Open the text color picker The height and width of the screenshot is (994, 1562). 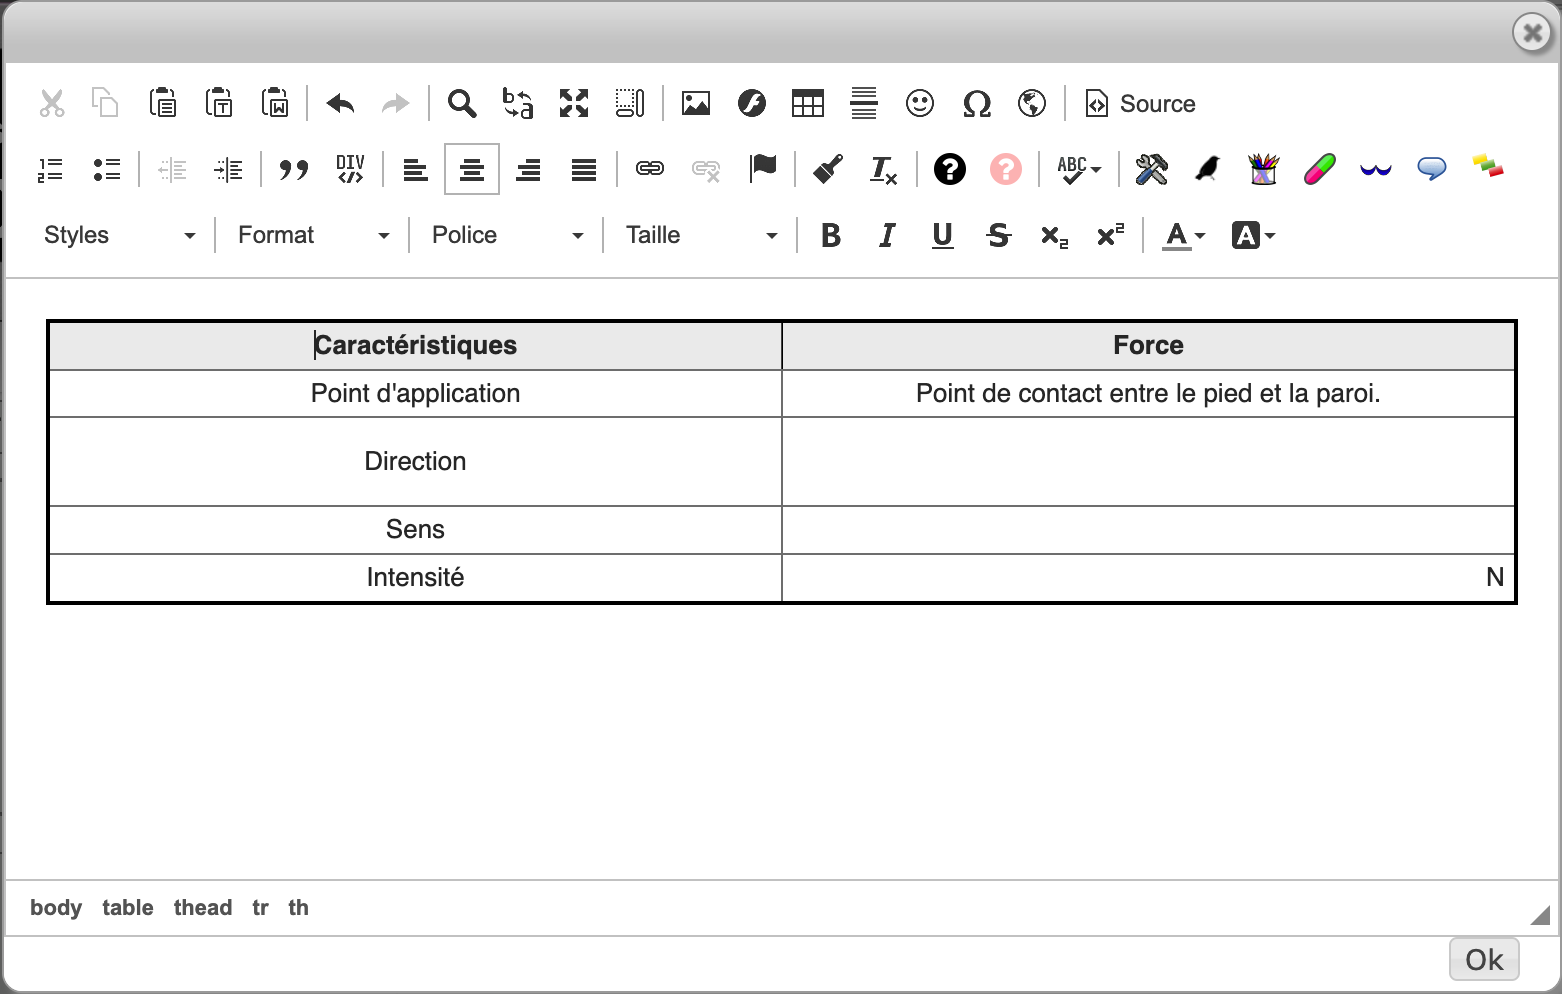click(x=1183, y=236)
